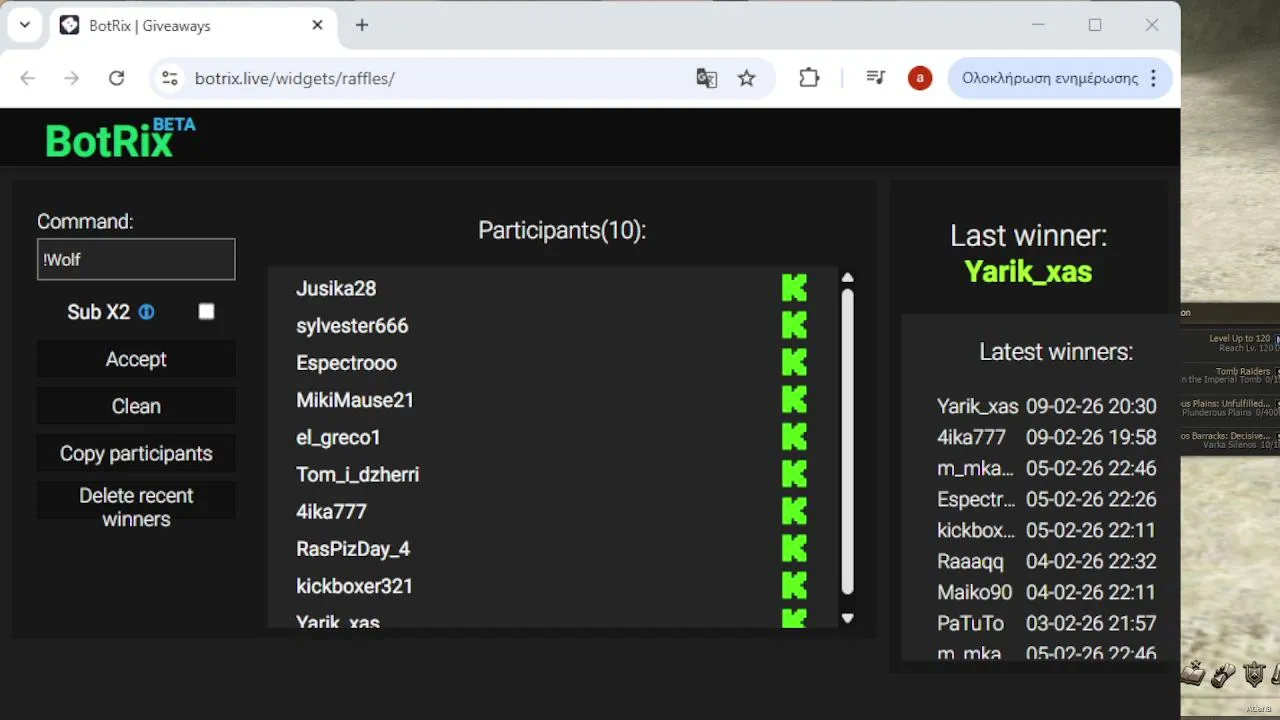Reload the page in Chrome

point(116,78)
